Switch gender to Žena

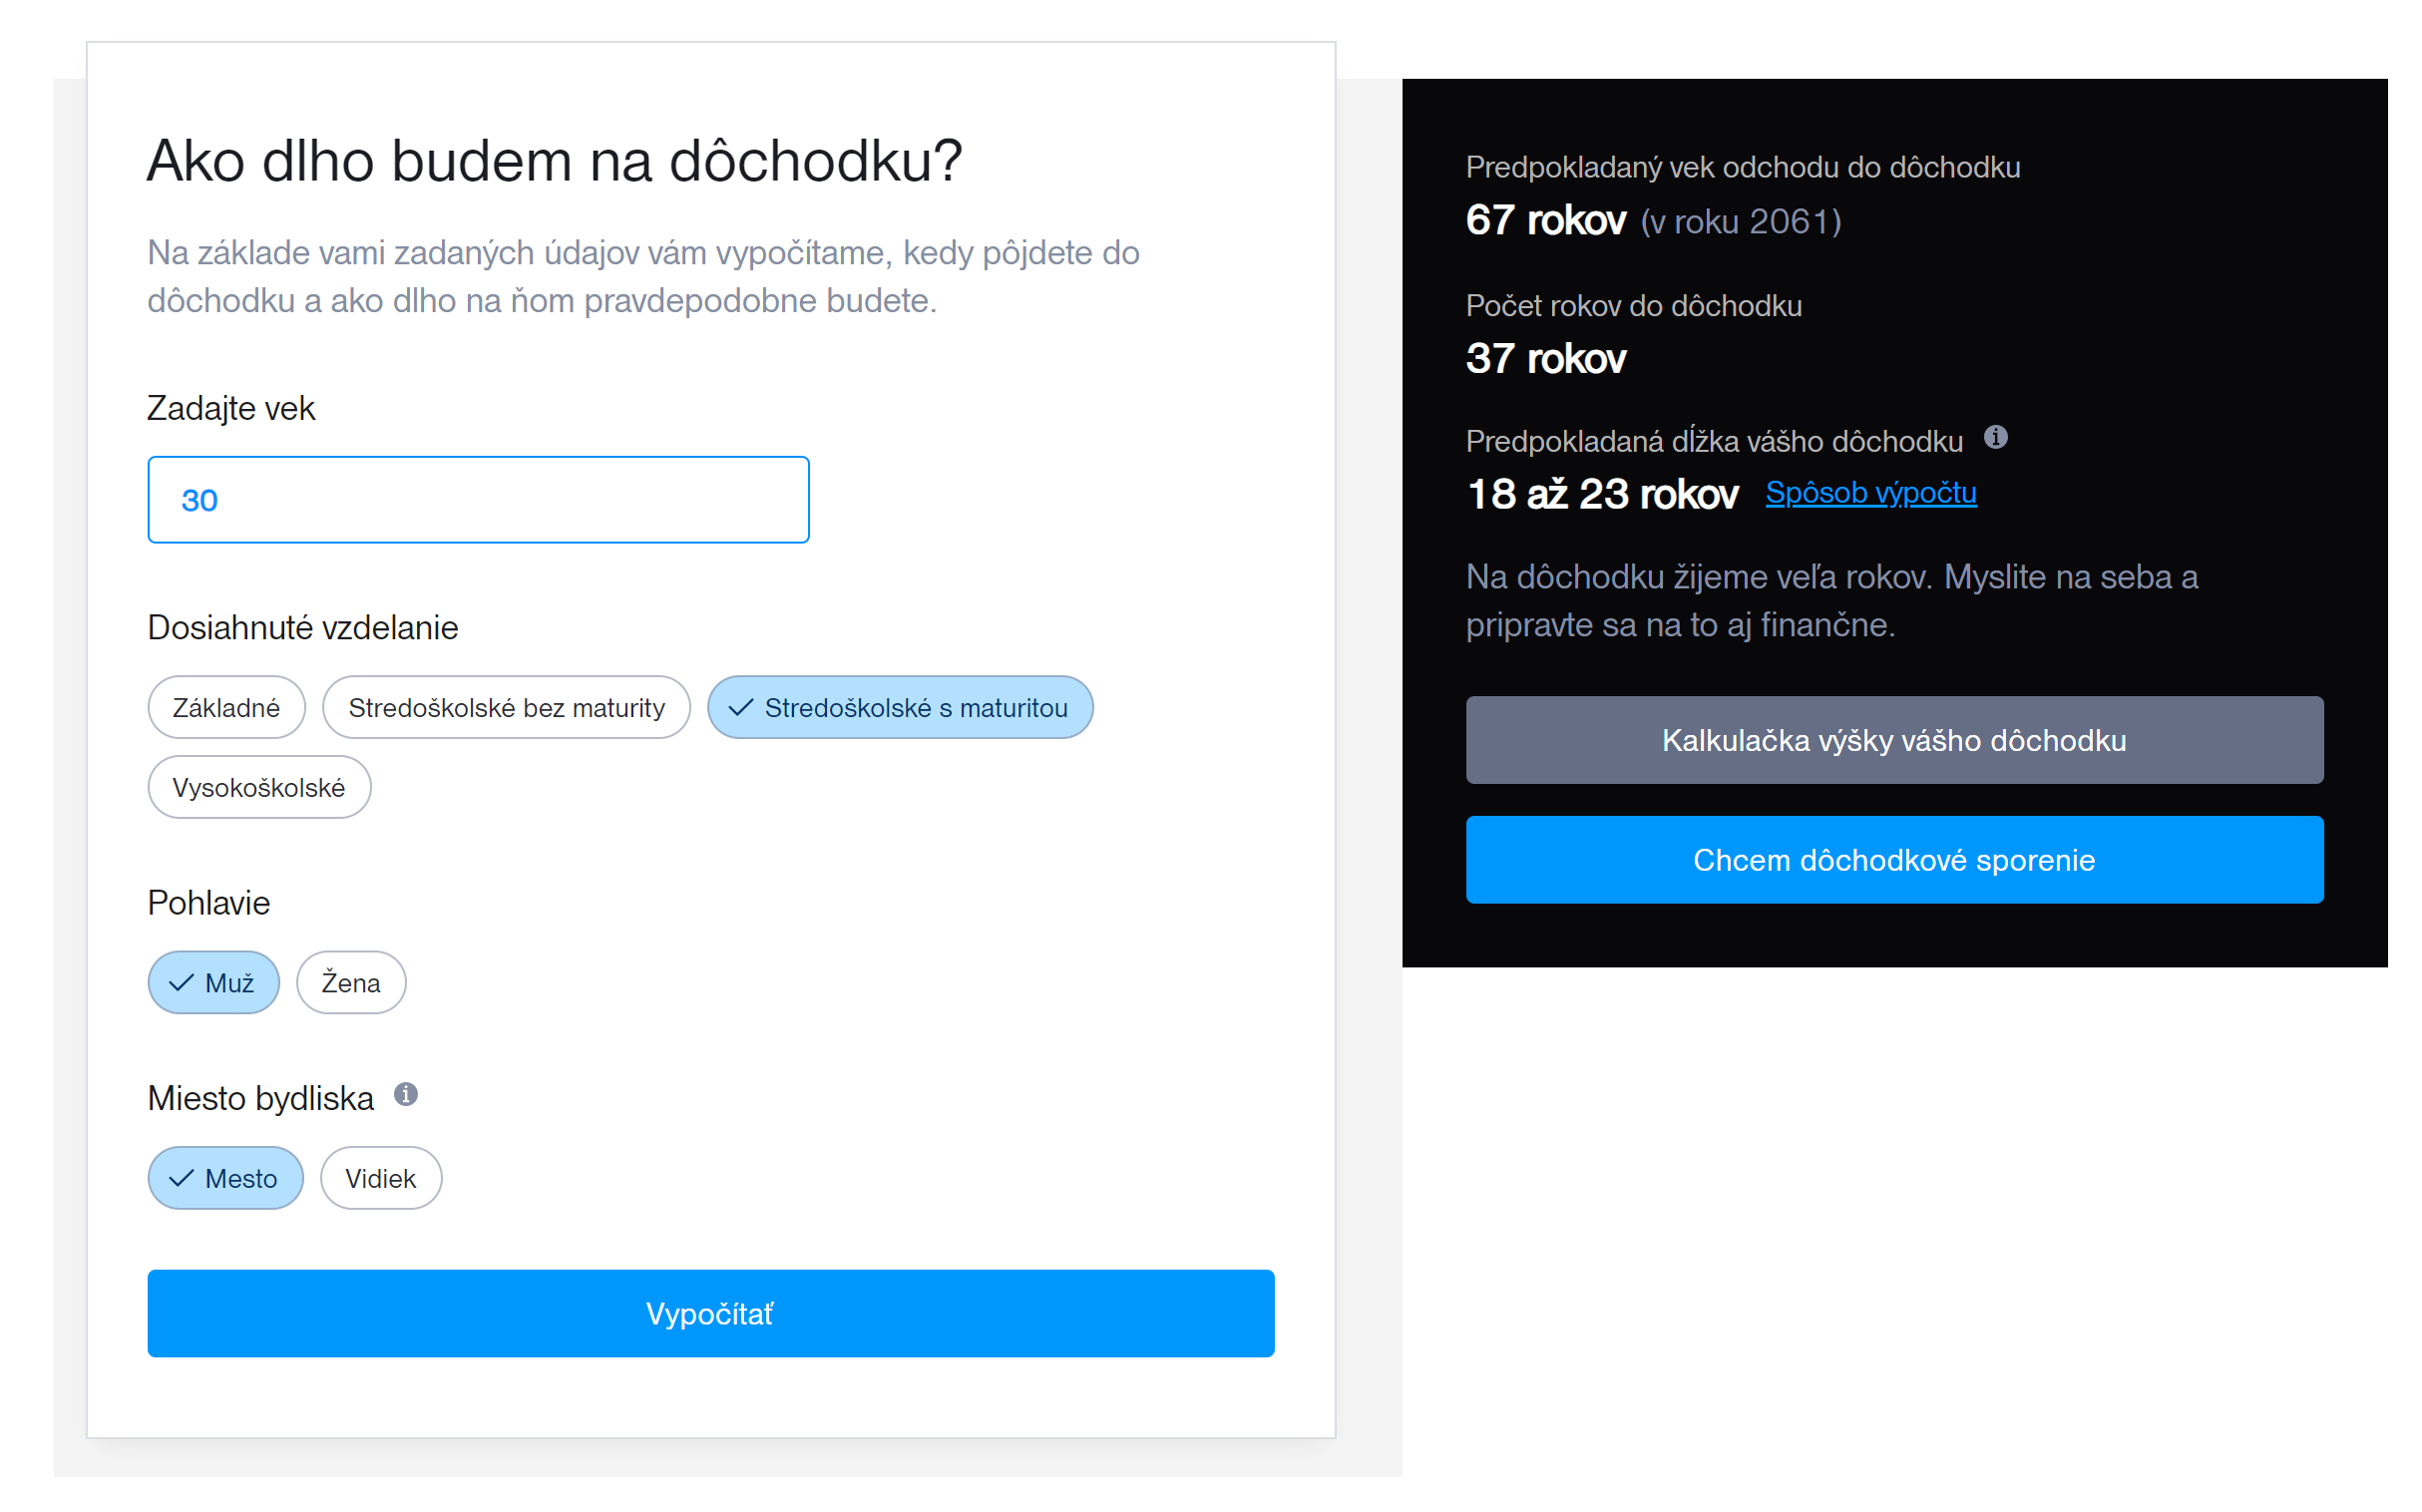point(350,982)
